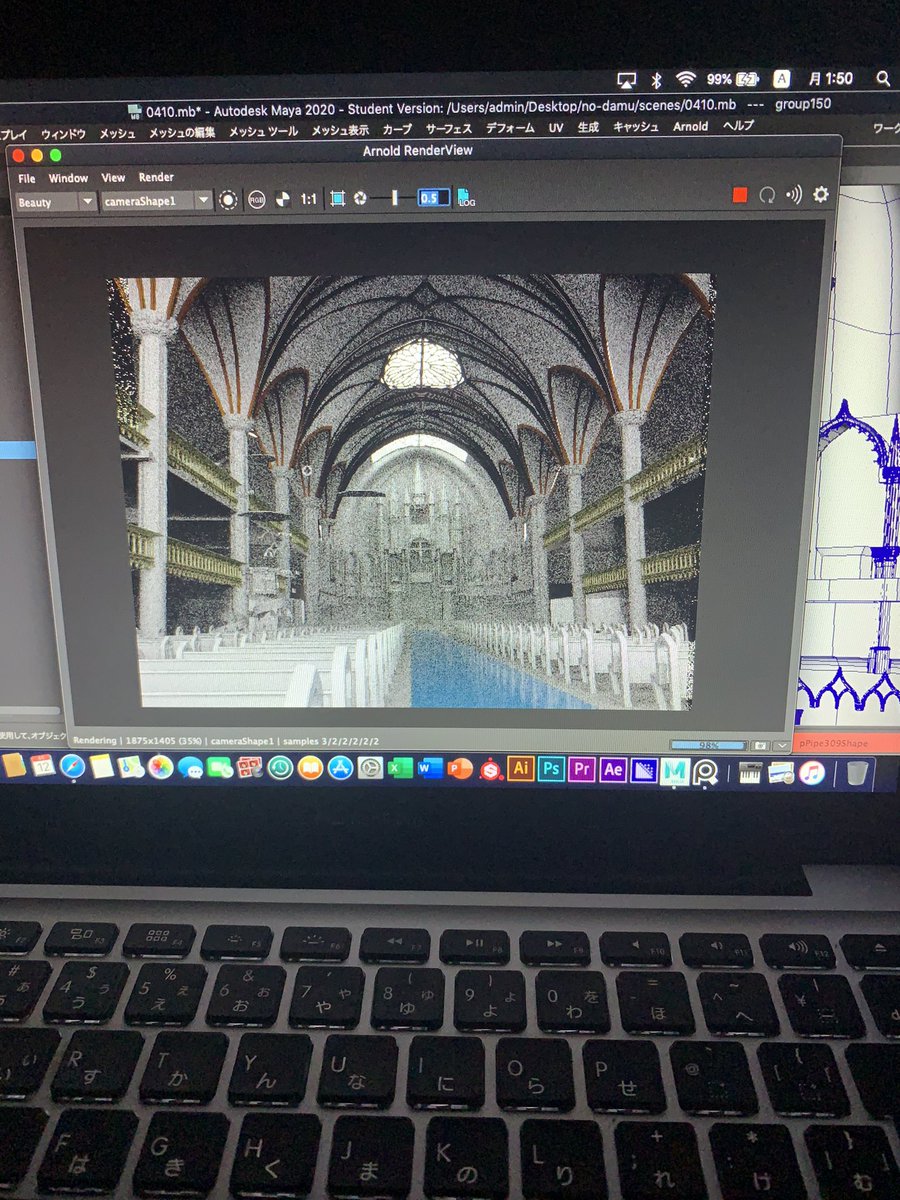Viewport: 900px width, 1200px height.
Task: Switch to Maya from the Dock
Action: (x=676, y=770)
